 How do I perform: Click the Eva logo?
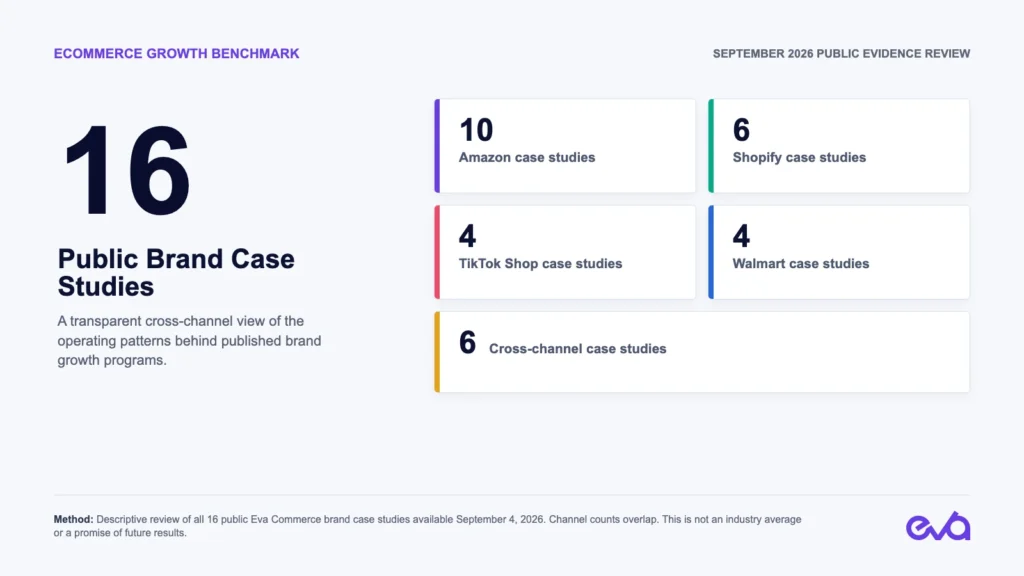(x=938, y=526)
